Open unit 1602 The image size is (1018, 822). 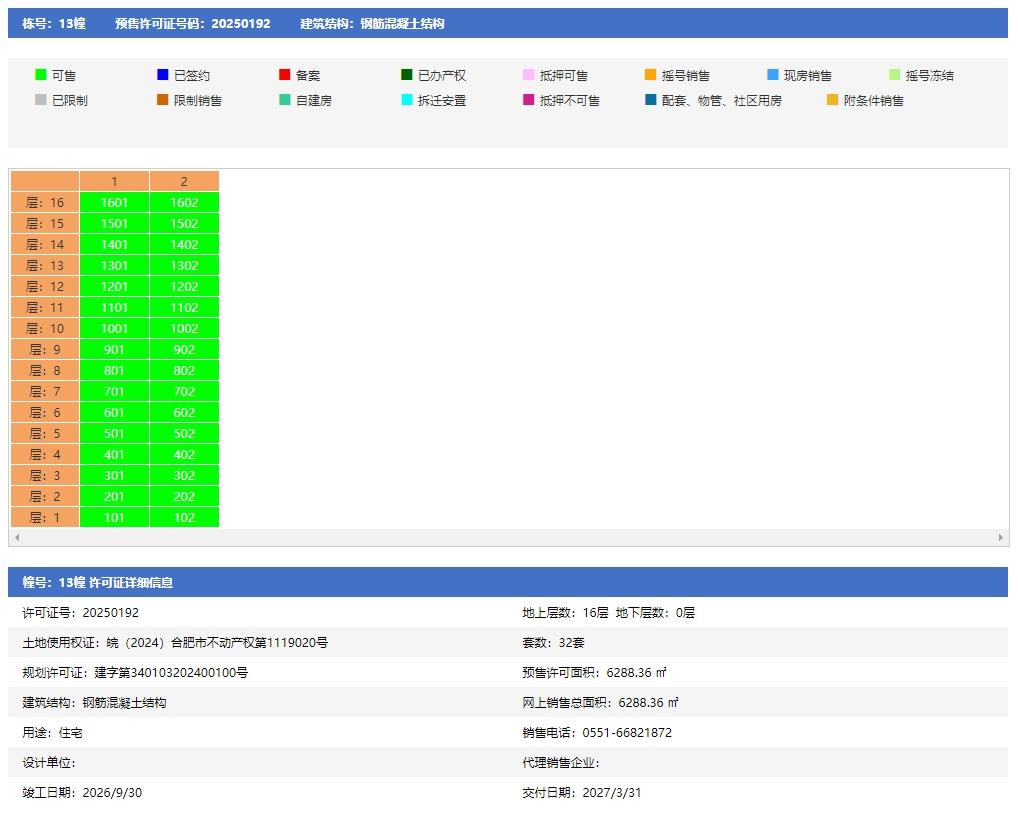pyautogui.click(x=184, y=203)
